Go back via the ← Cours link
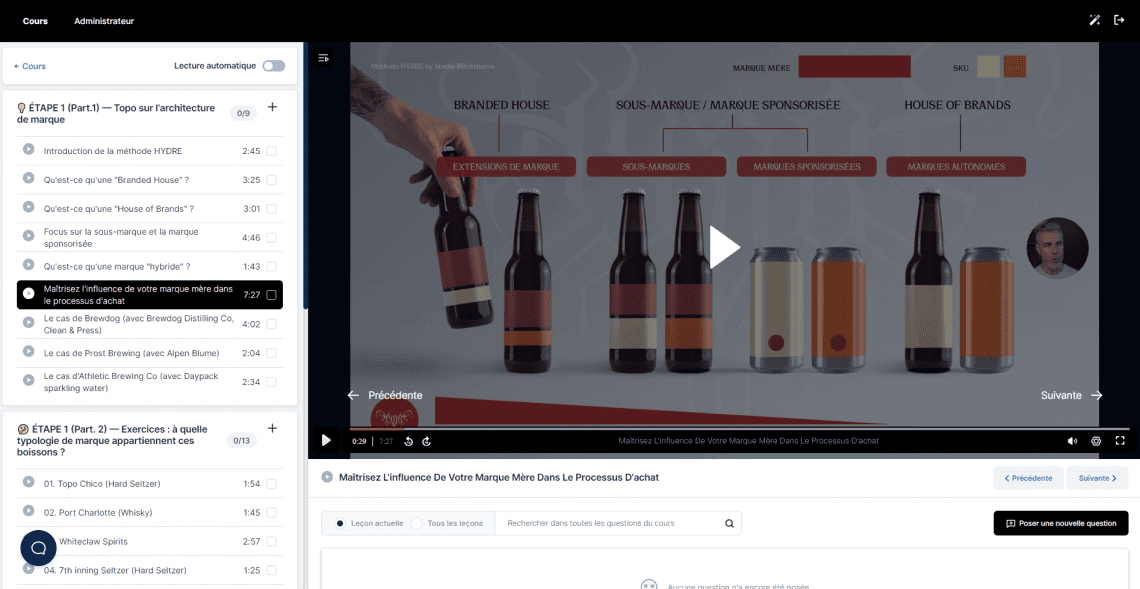 30,66
